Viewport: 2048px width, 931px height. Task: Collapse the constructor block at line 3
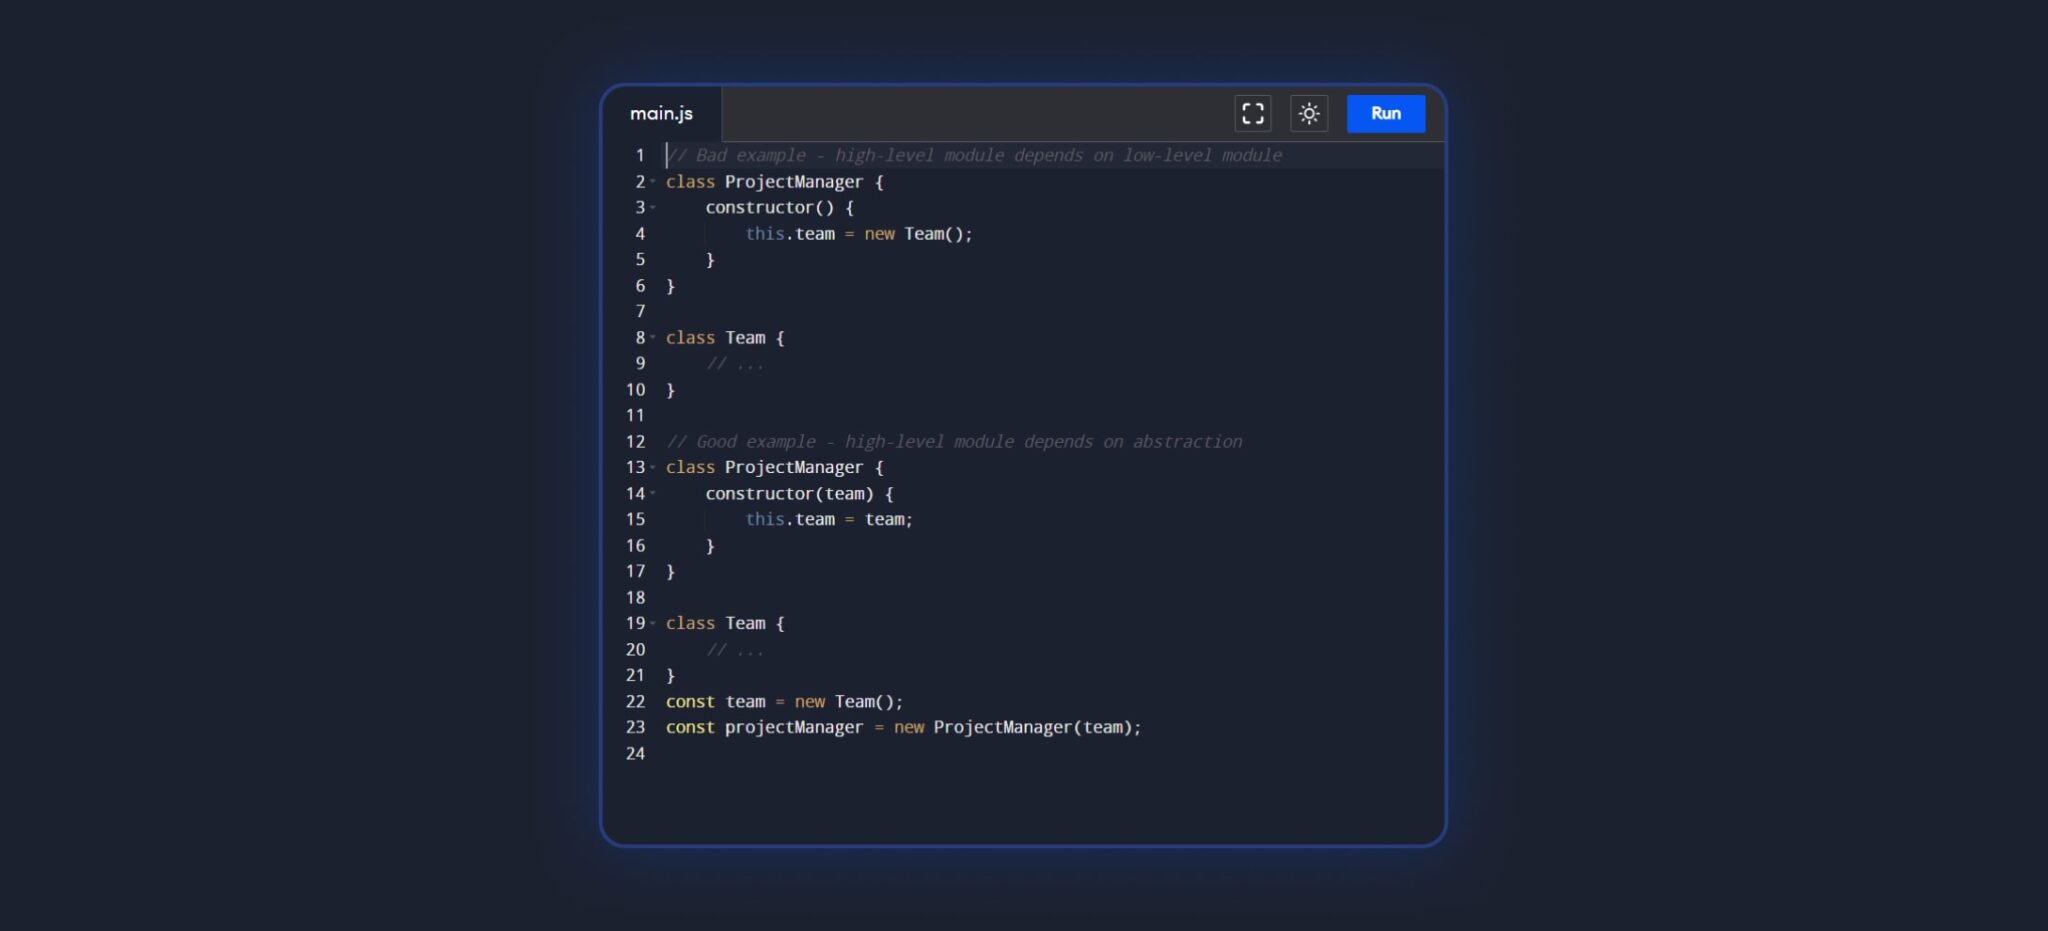(653, 209)
